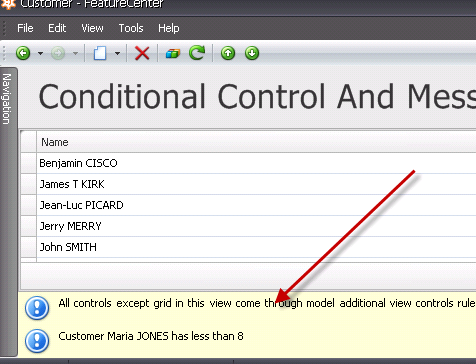Screen dimensions: 476x364
Task: Select the row indicator beside Benjamin CISCO
Action: (x=28, y=163)
